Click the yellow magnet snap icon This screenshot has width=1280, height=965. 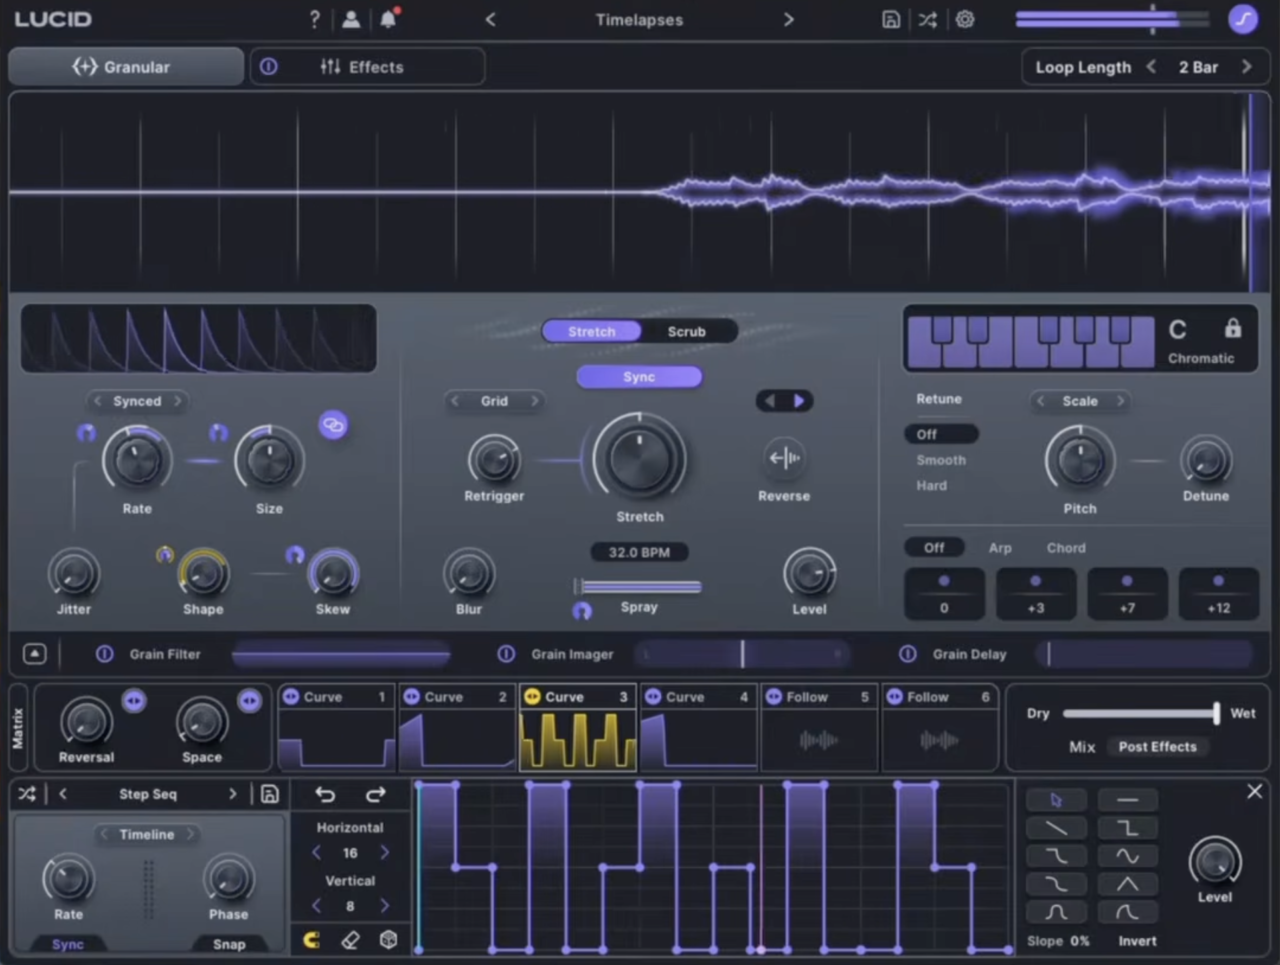pos(311,940)
